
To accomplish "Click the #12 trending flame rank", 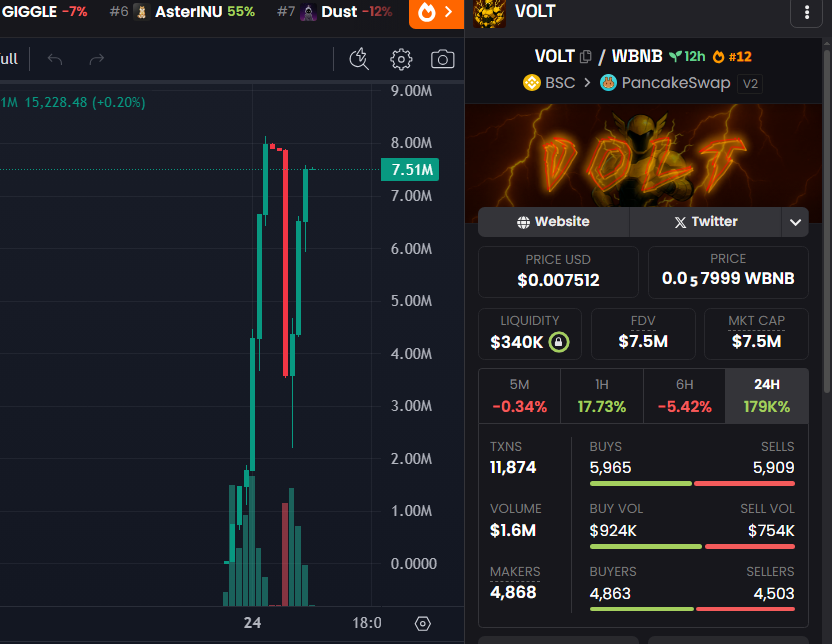I will (x=732, y=57).
